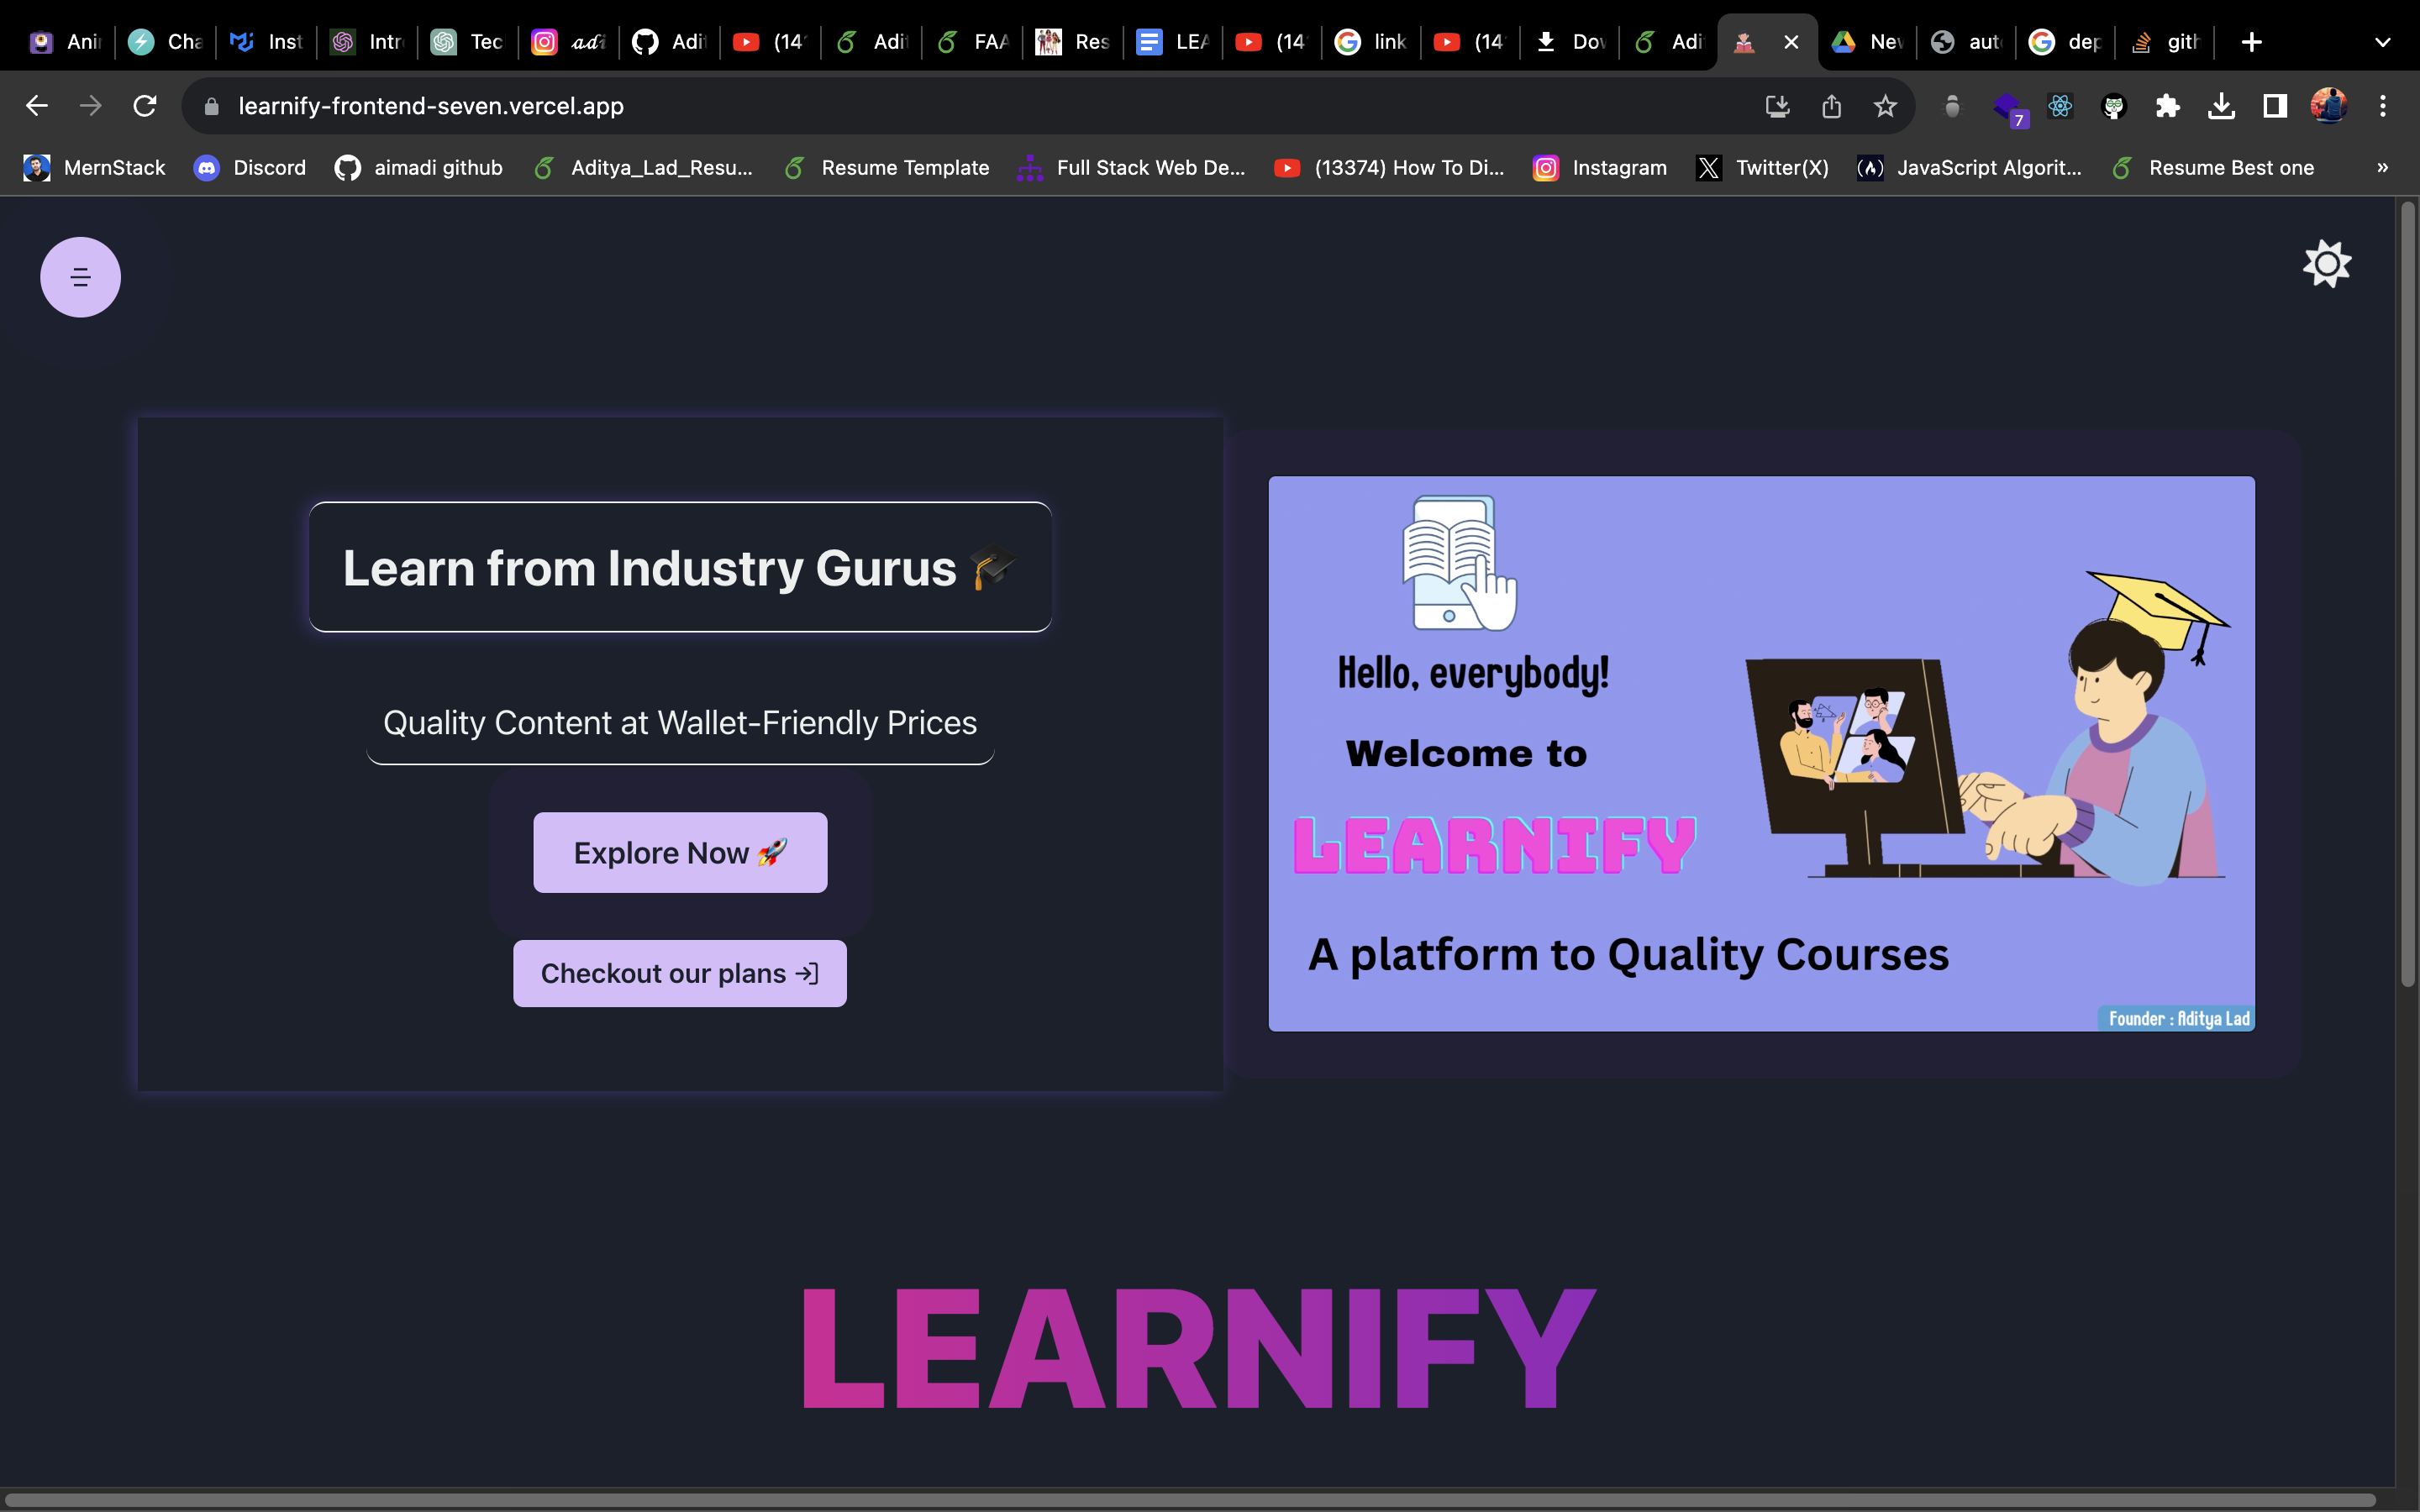Open the downloads icon in the toolbar
Image resolution: width=2420 pixels, height=1512 pixels.
(2222, 105)
